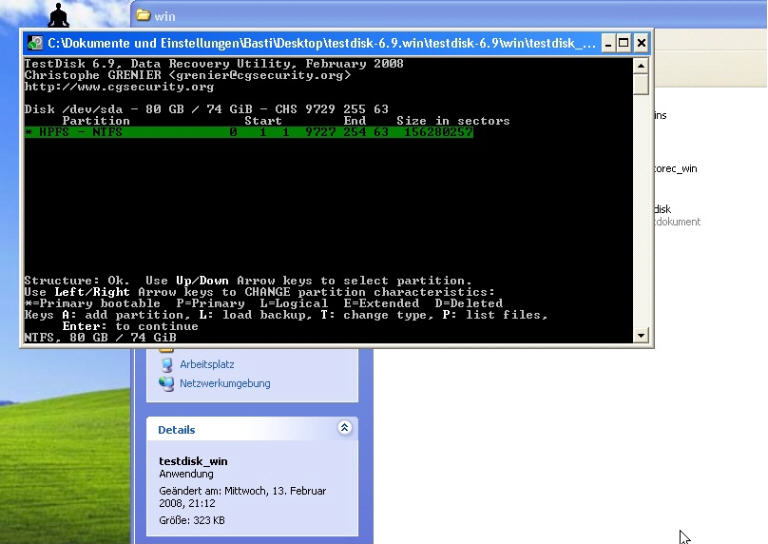Viewport: 768px width, 544px height.
Task: Click the Netzwerkumgebung globe icon
Action: click(167, 383)
